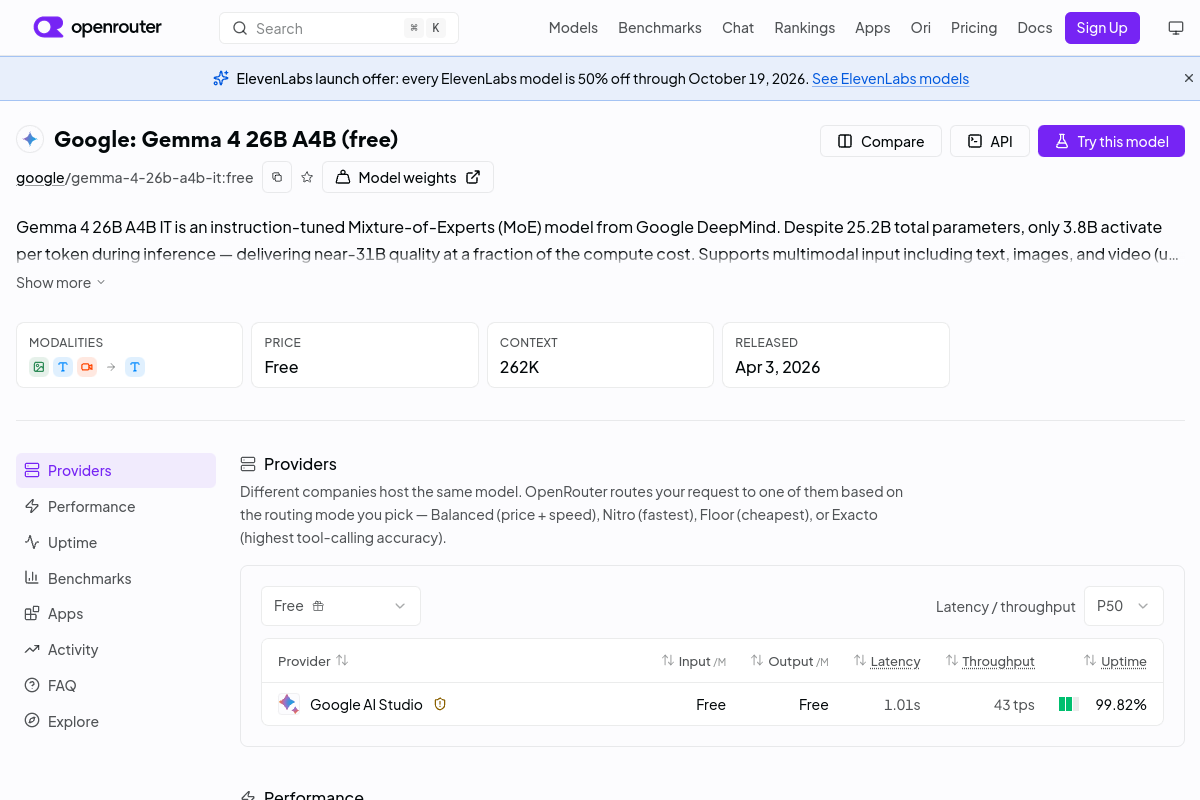Sort by Uptime column
The width and height of the screenshot is (1200, 800).
tap(1115, 661)
